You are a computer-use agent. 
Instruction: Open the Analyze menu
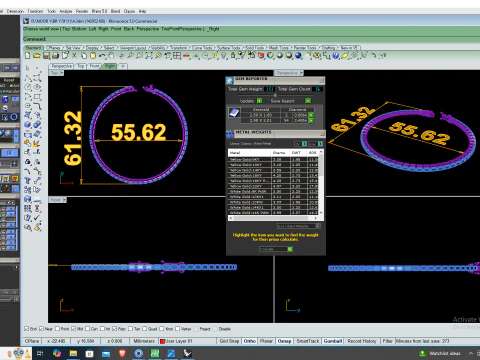(x=66, y=11)
